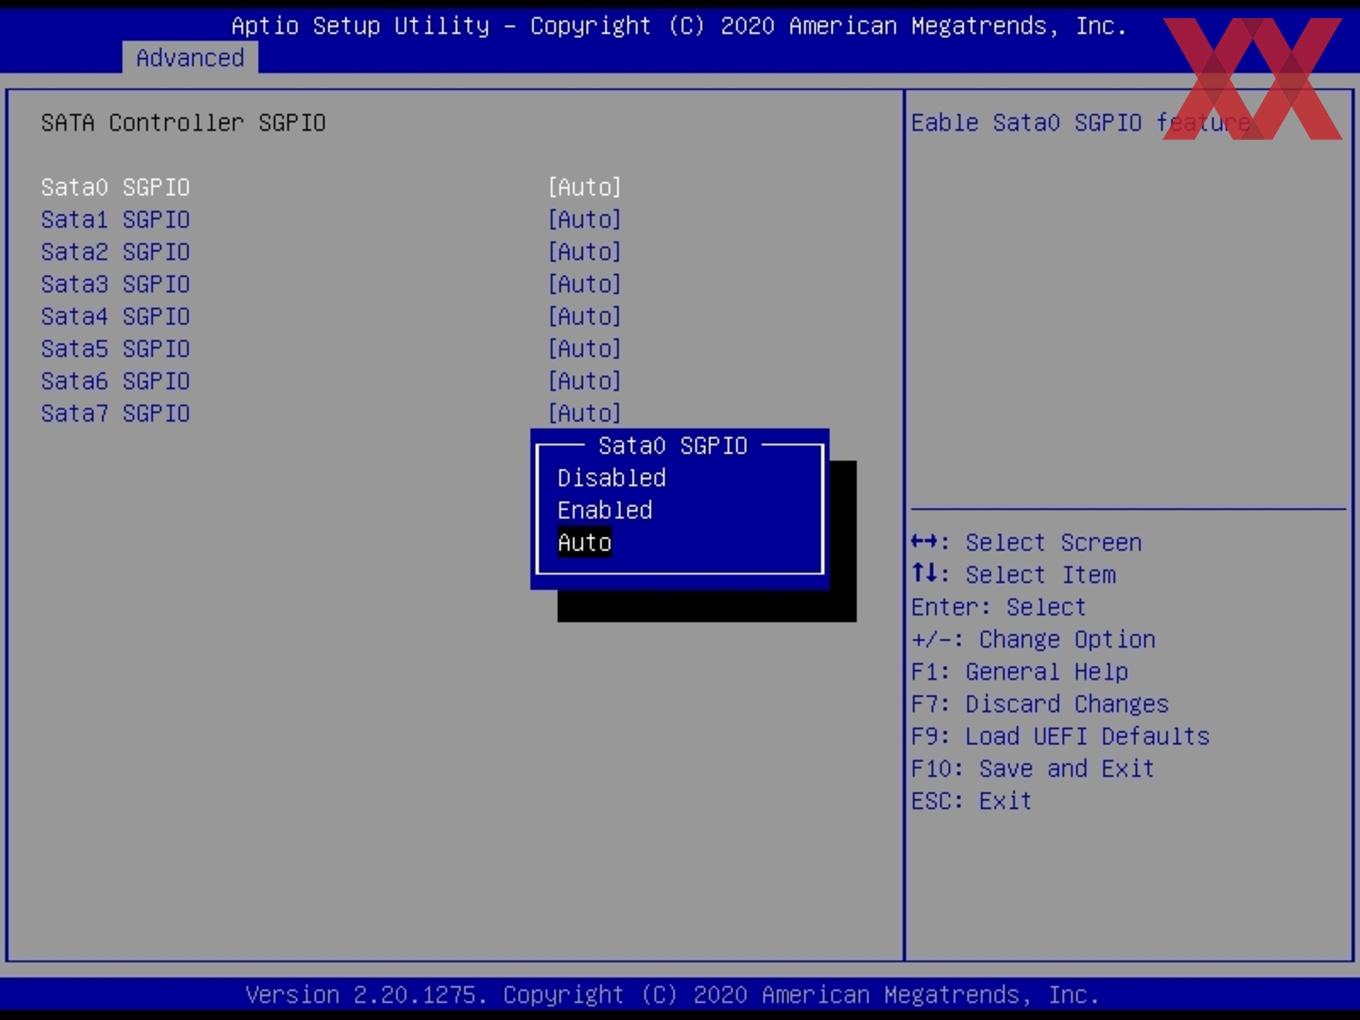This screenshot has width=1360, height=1020.
Task: Click the SATA Controller SGPIO heading
Action: point(183,123)
